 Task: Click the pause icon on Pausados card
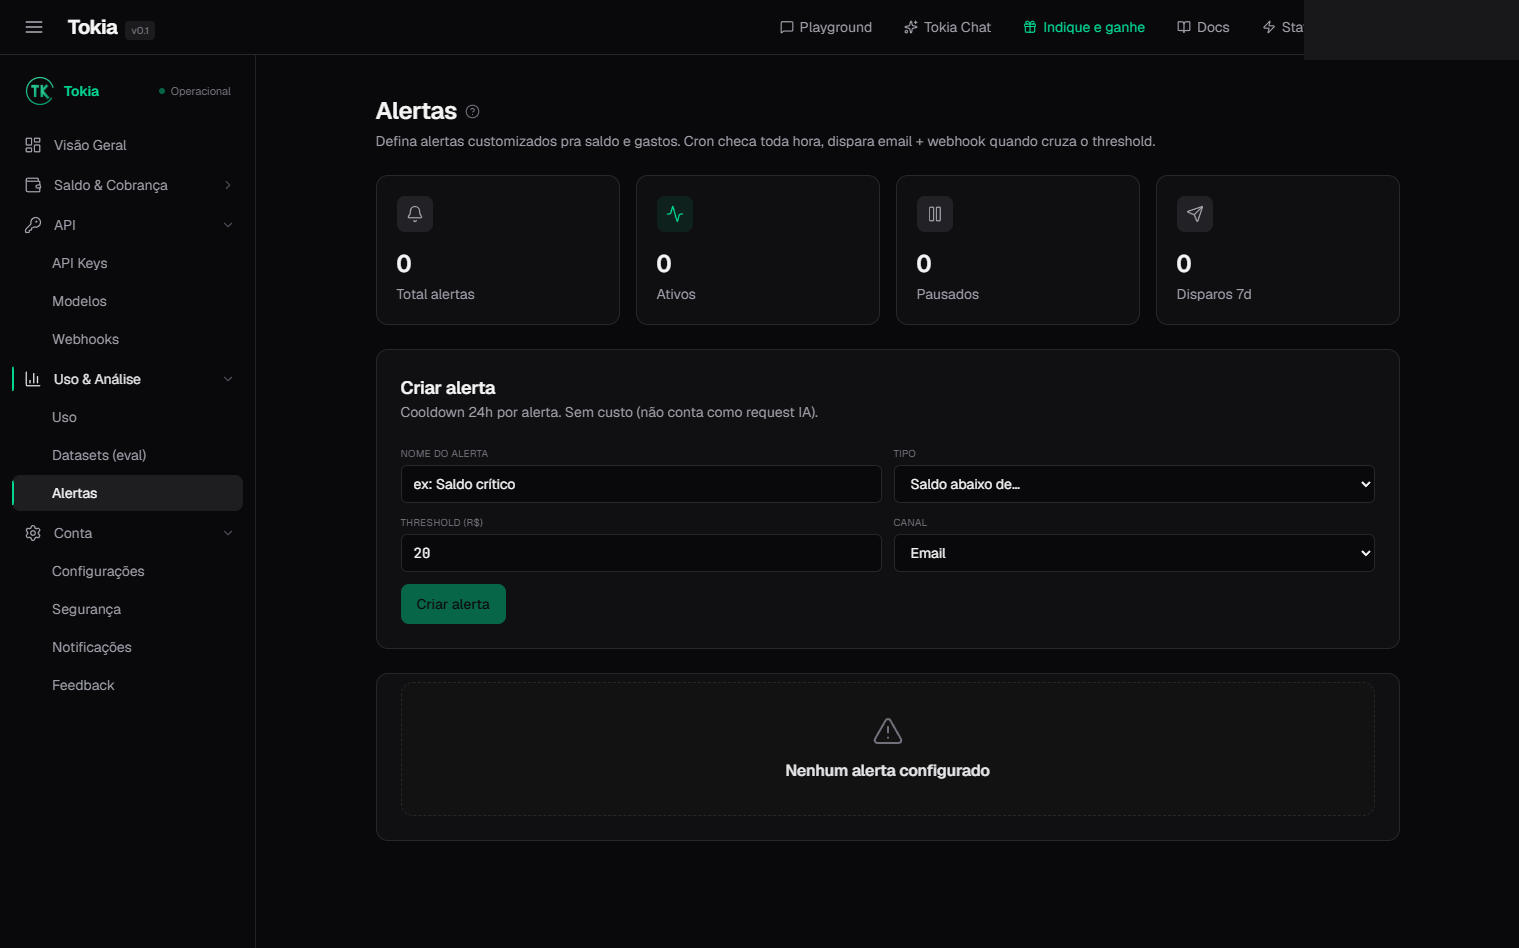click(x=935, y=214)
